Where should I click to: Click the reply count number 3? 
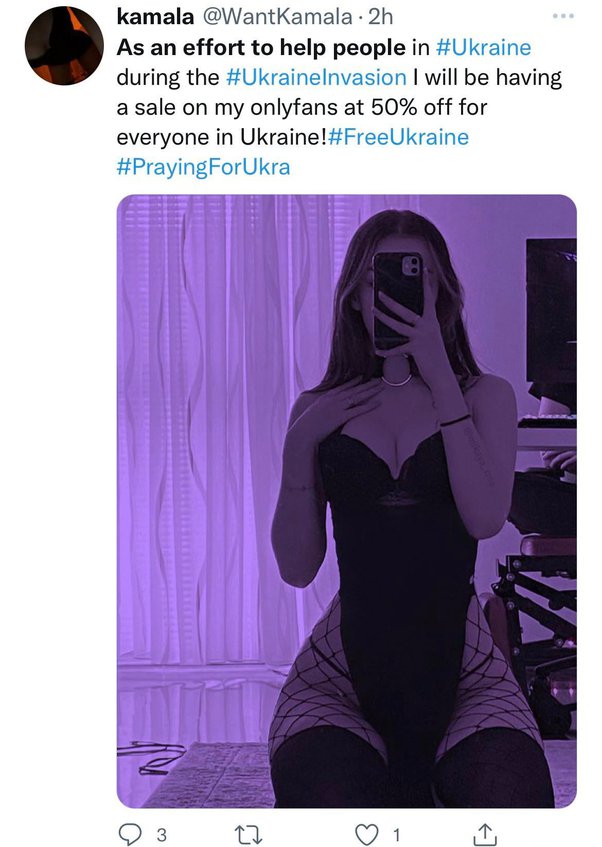click(x=162, y=834)
